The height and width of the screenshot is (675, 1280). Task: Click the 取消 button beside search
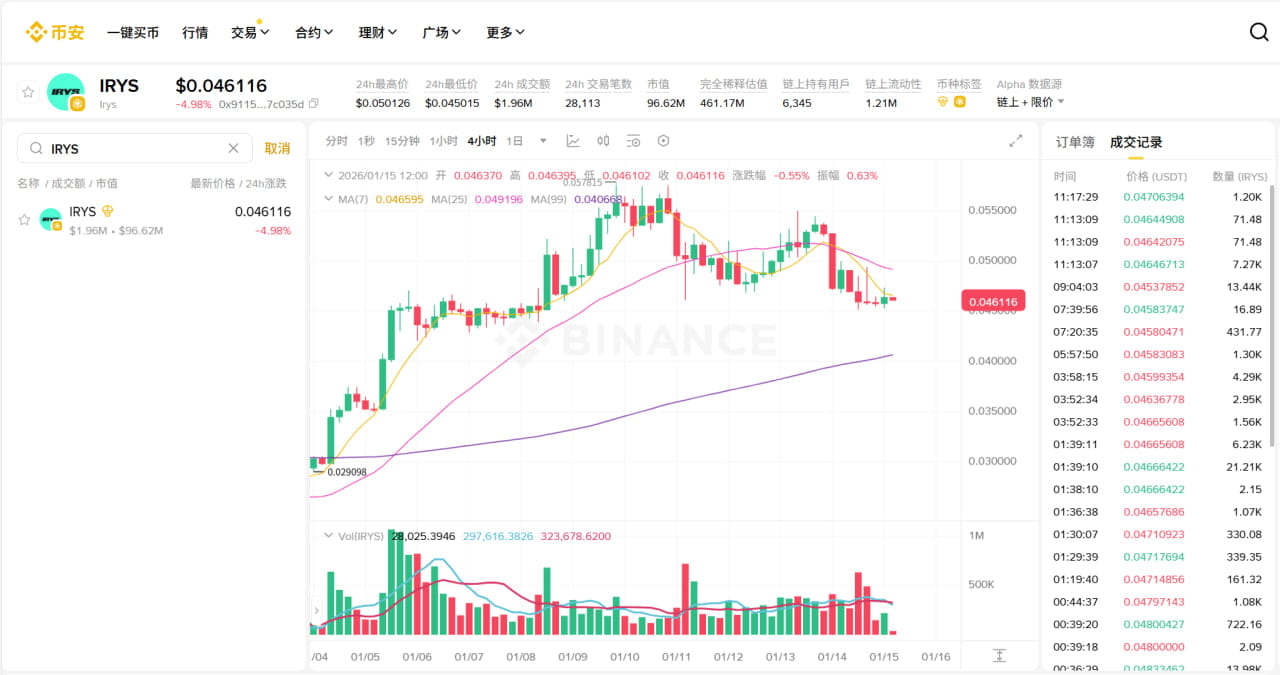tap(277, 148)
